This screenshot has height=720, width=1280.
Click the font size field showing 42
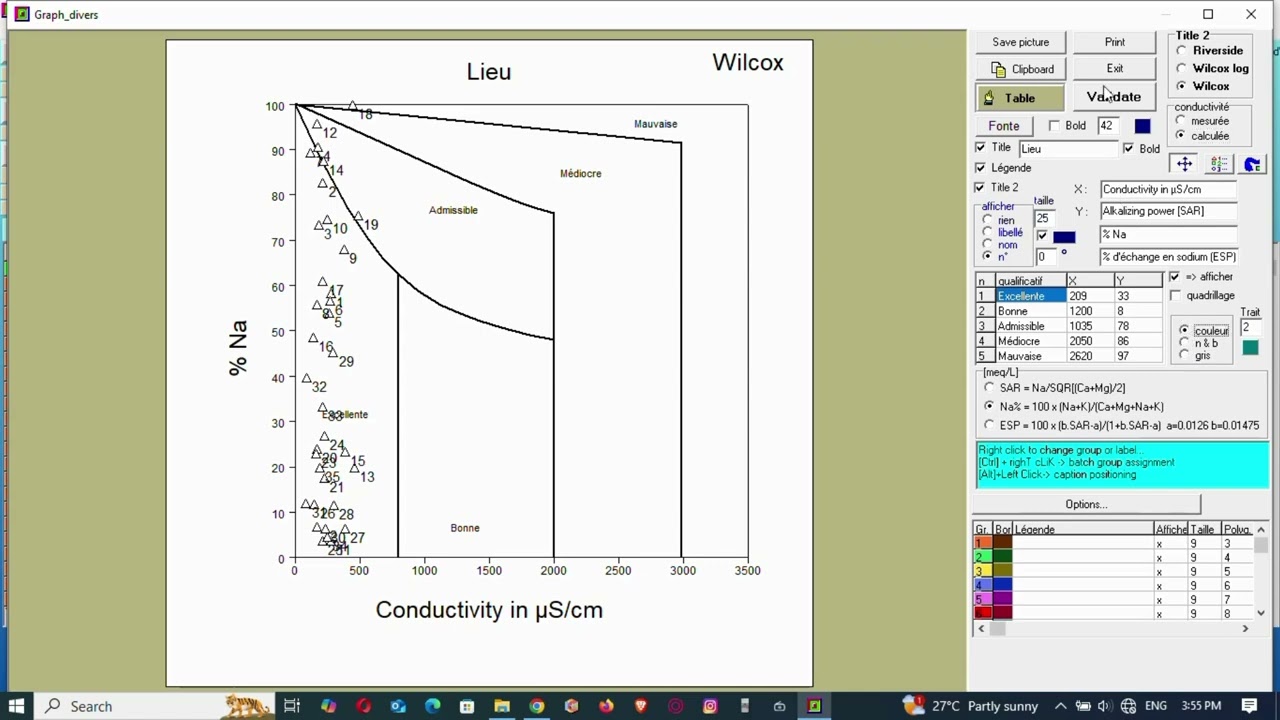(x=1108, y=126)
